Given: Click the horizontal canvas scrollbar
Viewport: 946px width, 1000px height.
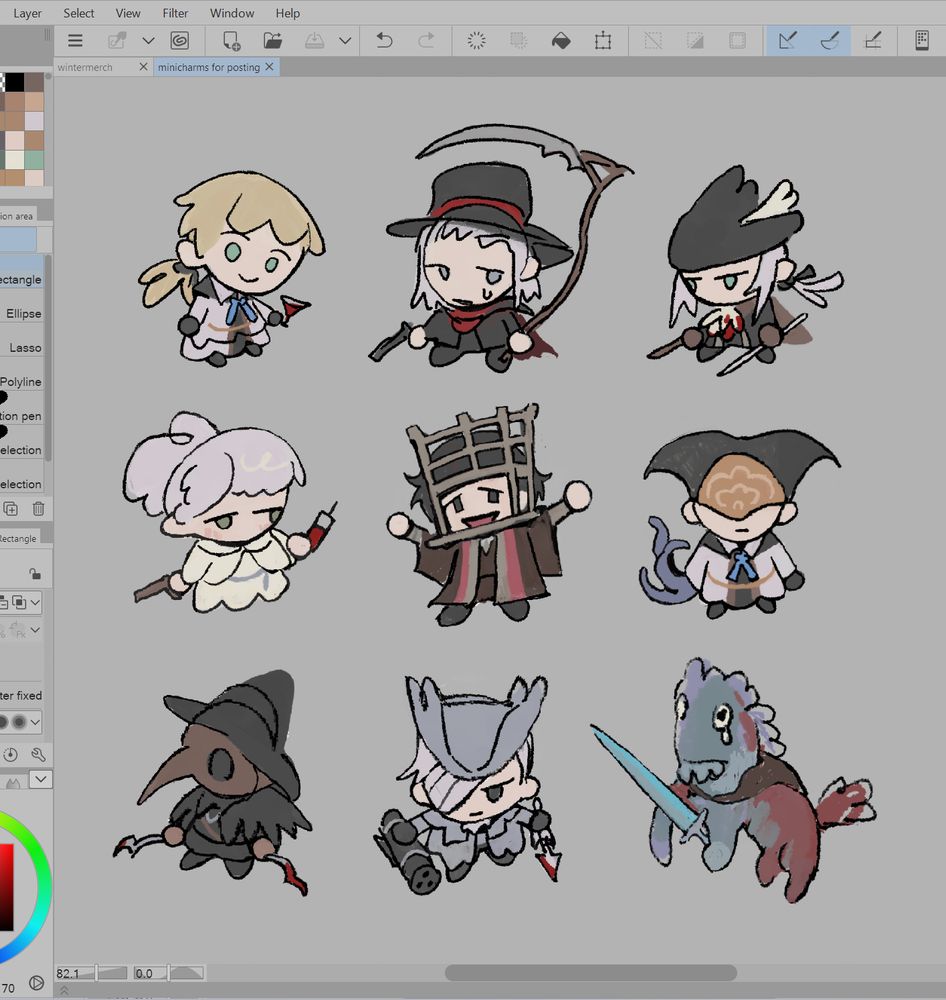Looking at the screenshot, I should [x=591, y=973].
